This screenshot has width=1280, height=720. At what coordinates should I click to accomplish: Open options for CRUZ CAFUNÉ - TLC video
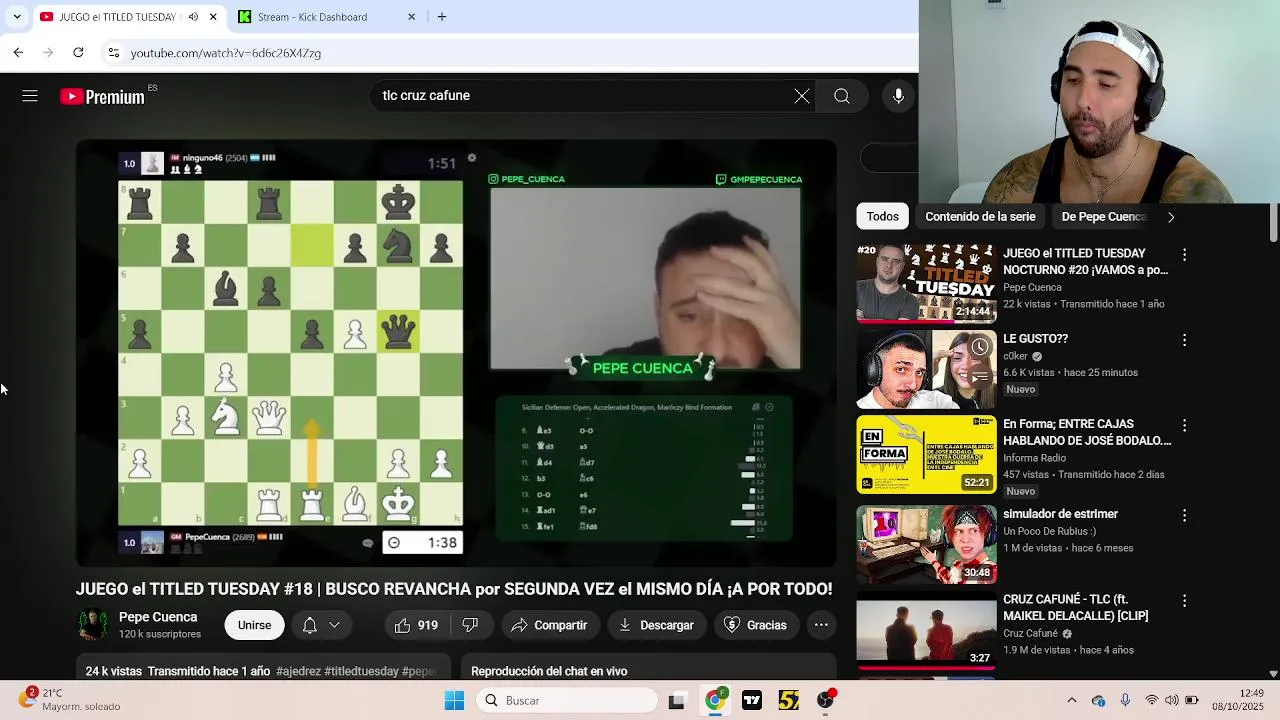(x=1184, y=601)
